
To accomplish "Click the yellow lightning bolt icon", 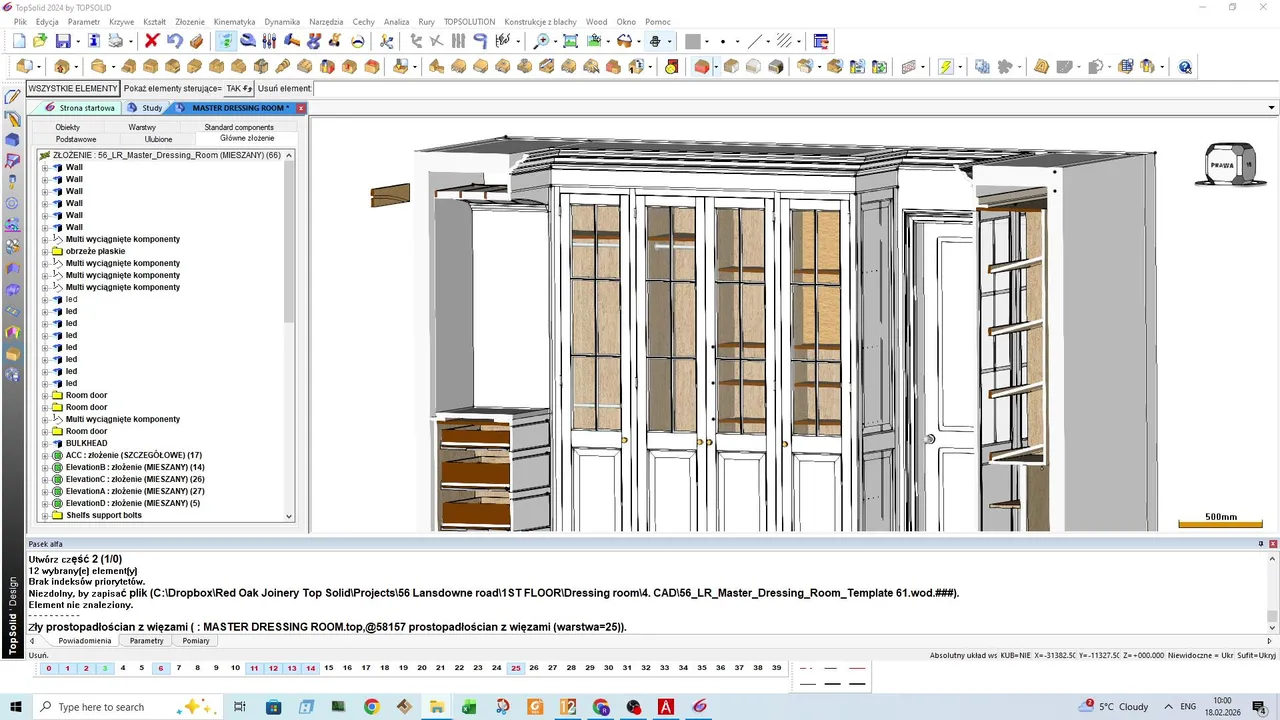I will tap(946, 67).
